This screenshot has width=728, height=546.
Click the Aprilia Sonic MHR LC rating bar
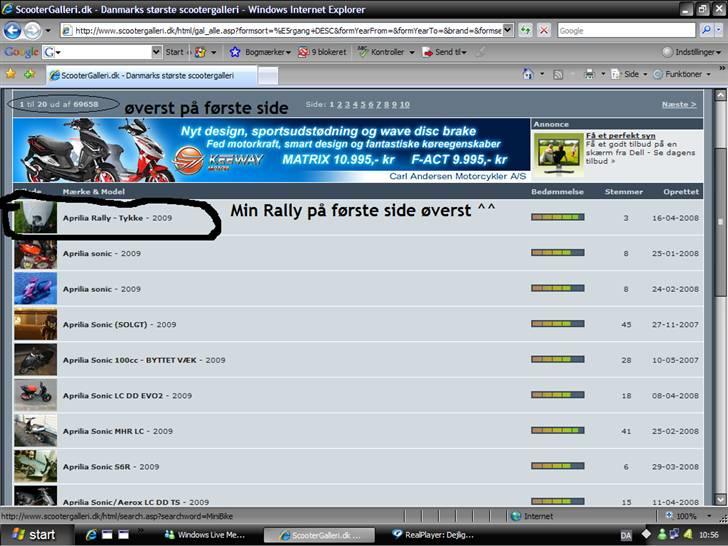coord(557,432)
